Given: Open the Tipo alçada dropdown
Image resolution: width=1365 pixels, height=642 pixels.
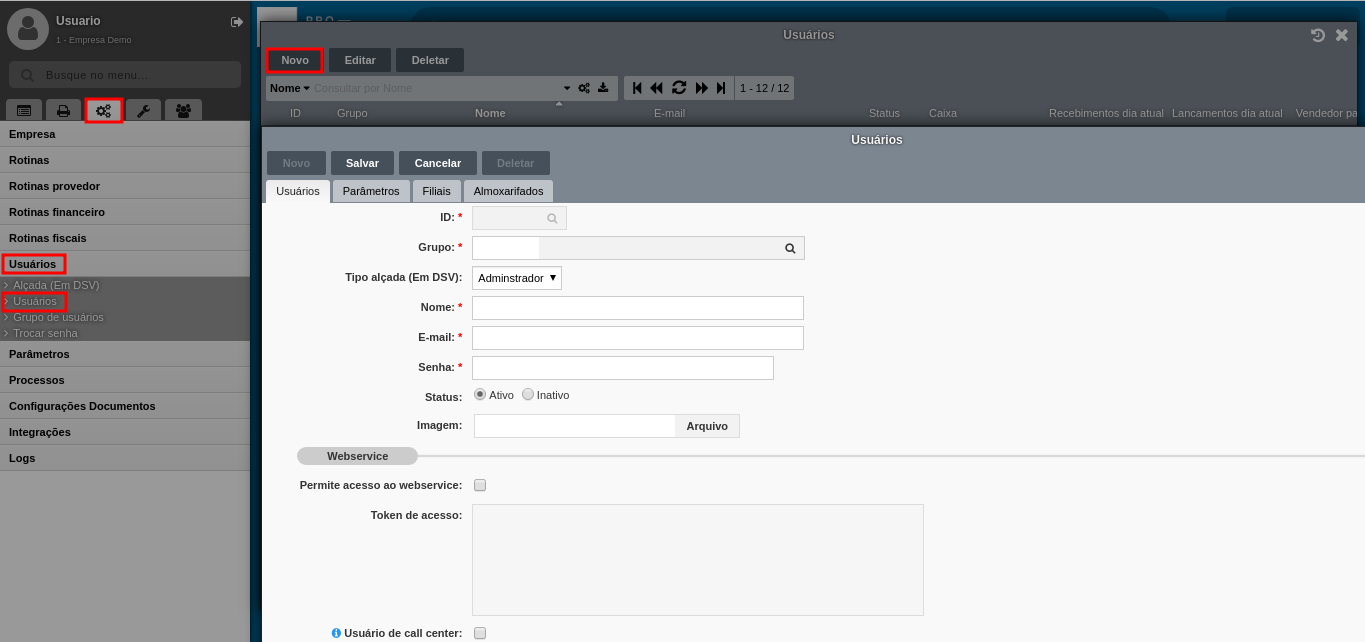Looking at the screenshot, I should [x=517, y=278].
